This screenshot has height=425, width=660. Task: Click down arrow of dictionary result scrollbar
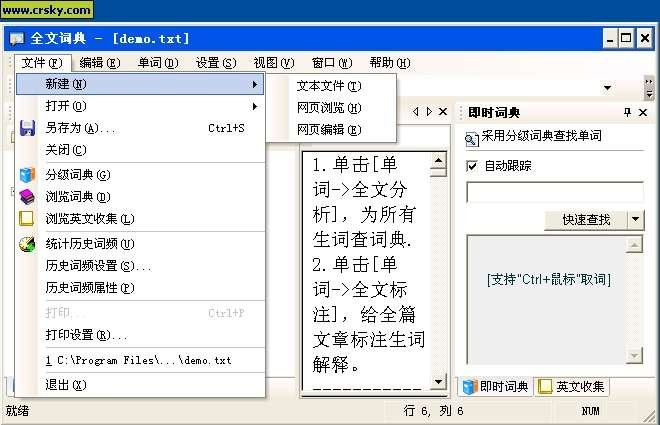coord(634,356)
